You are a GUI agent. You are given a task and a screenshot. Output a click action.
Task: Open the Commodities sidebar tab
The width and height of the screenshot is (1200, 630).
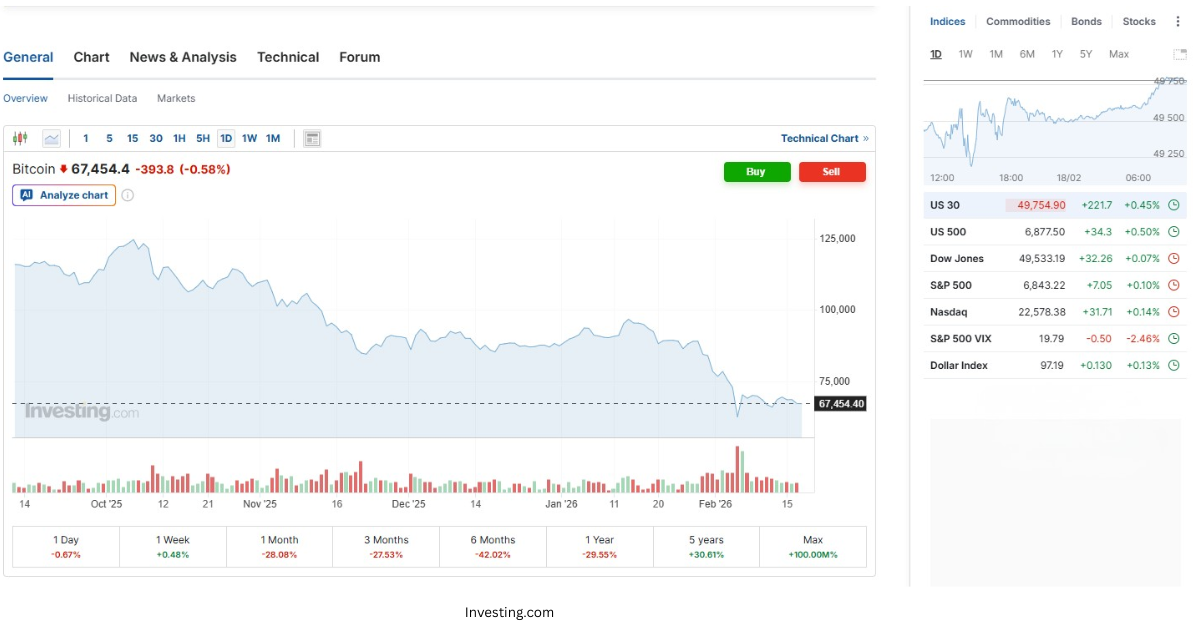[1018, 21]
